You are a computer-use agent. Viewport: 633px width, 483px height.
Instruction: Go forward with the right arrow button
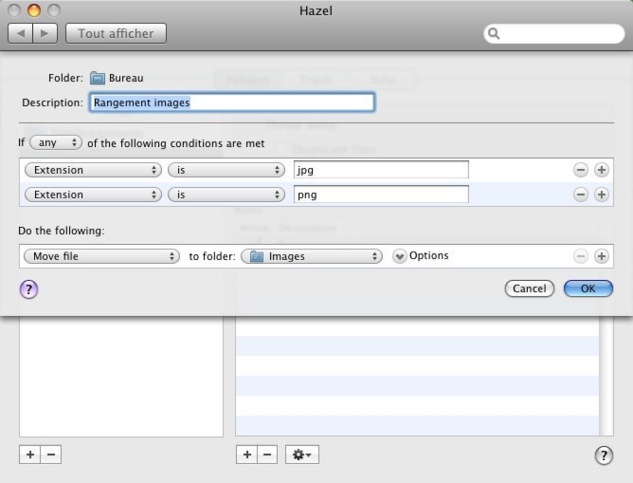pyautogui.click(x=45, y=34)
